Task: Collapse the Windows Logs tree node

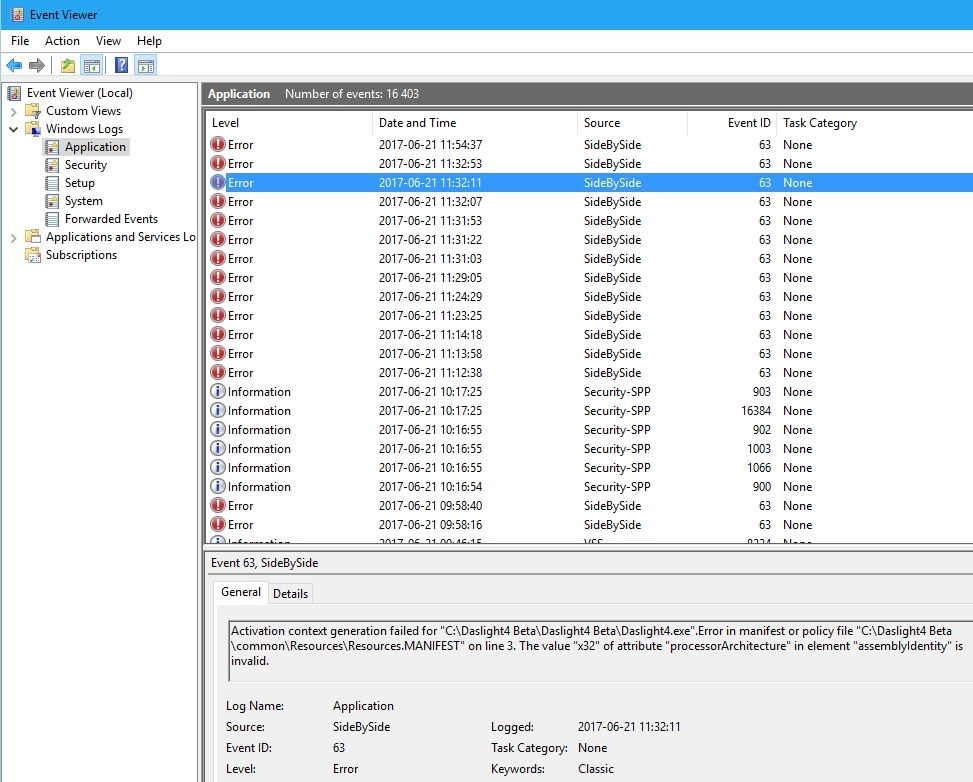Action: coord(14,130)
